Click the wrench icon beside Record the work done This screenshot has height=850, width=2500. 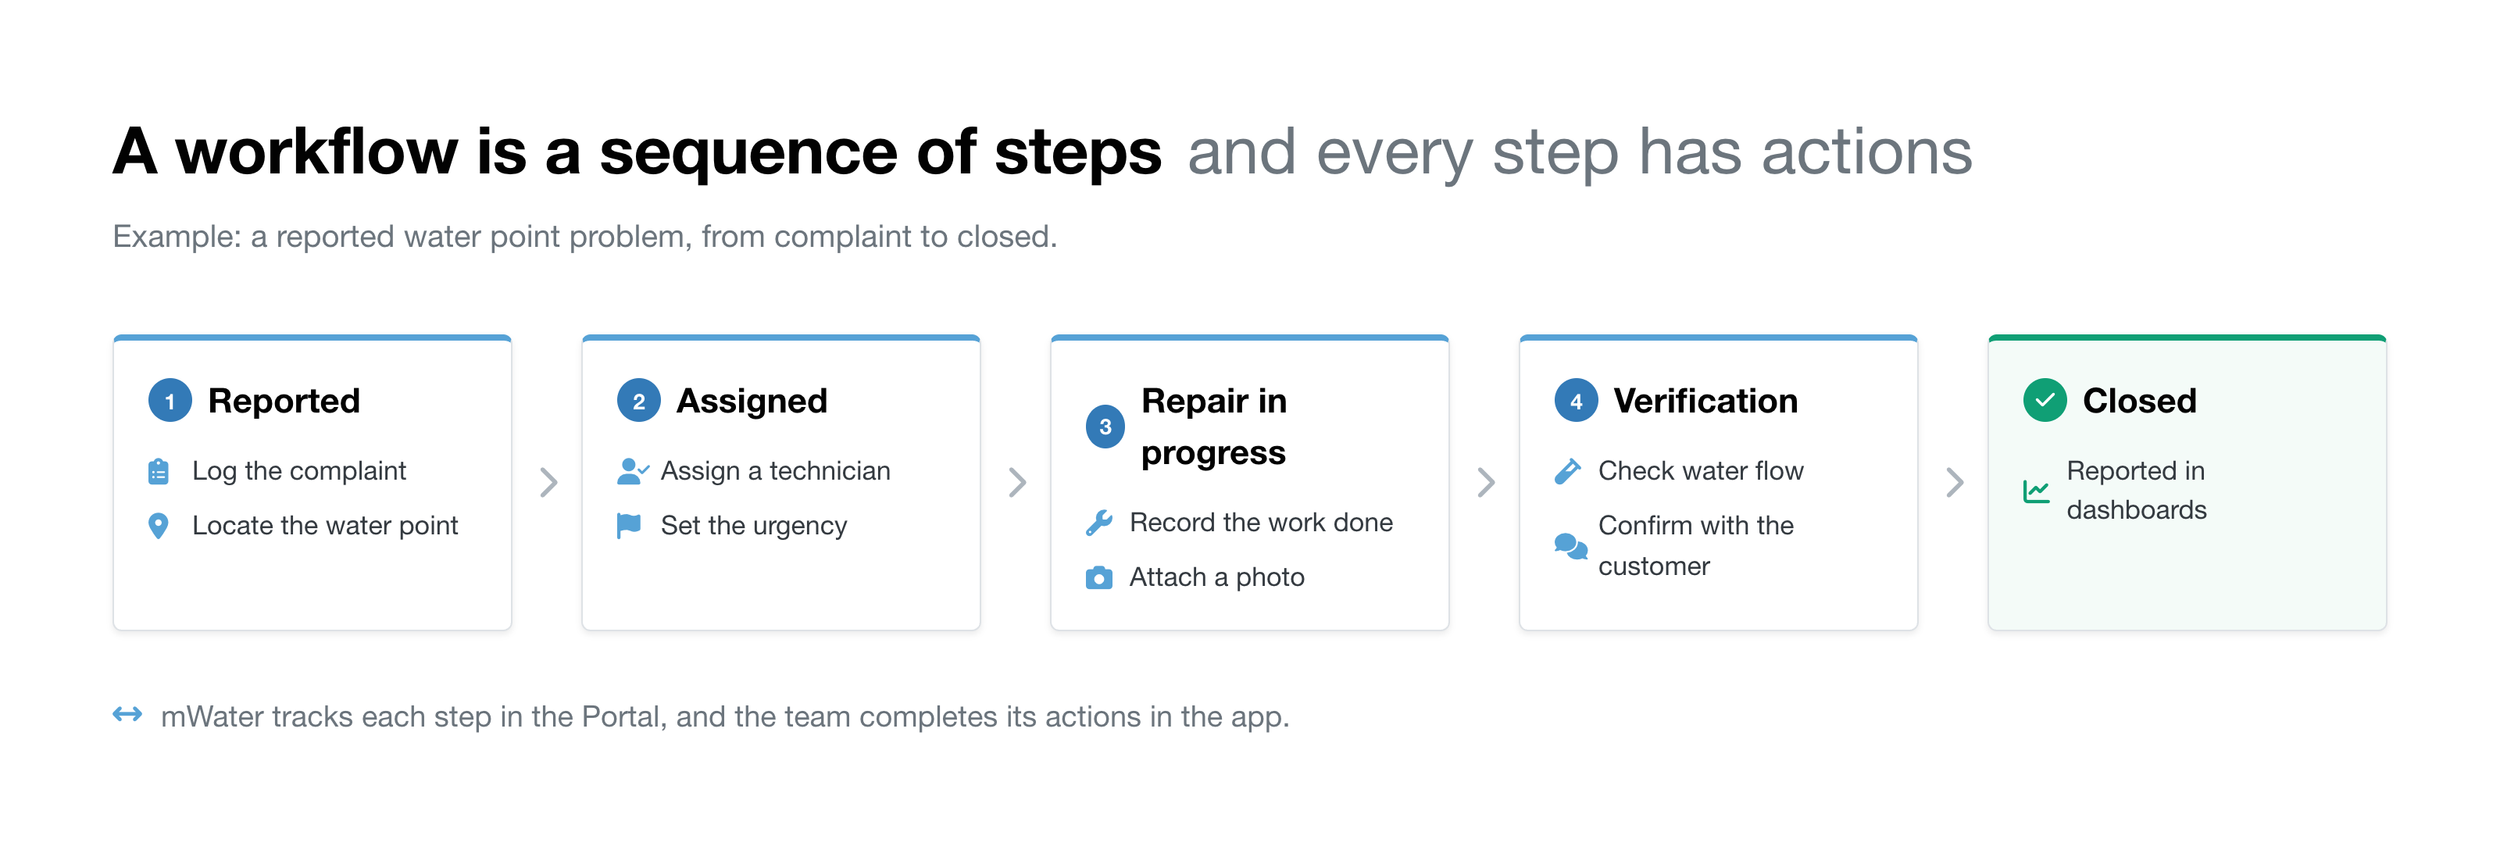click(x=1099, y=523)
